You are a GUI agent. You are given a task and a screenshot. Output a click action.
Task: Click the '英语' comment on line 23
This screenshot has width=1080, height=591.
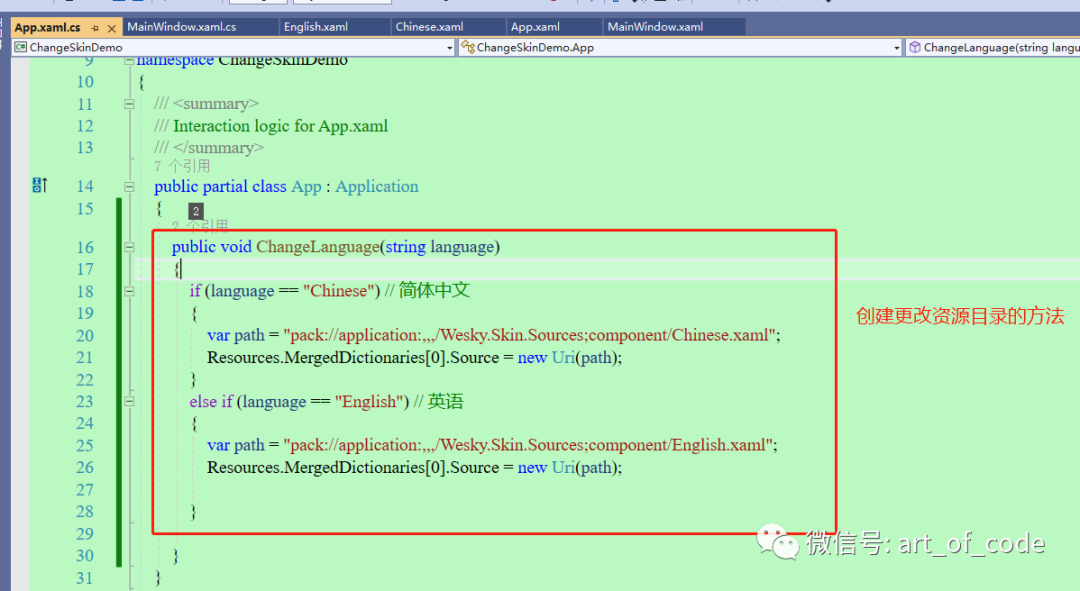click(x=445, y=401)
